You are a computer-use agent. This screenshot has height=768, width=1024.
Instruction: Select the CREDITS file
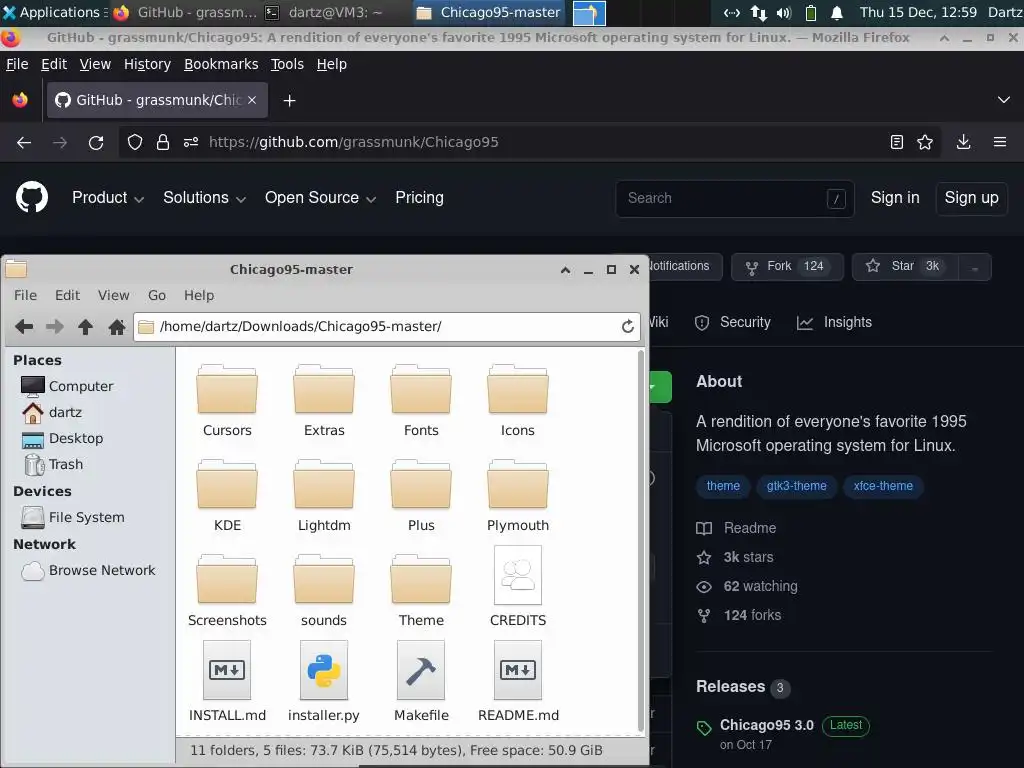(x=518, y=586)
